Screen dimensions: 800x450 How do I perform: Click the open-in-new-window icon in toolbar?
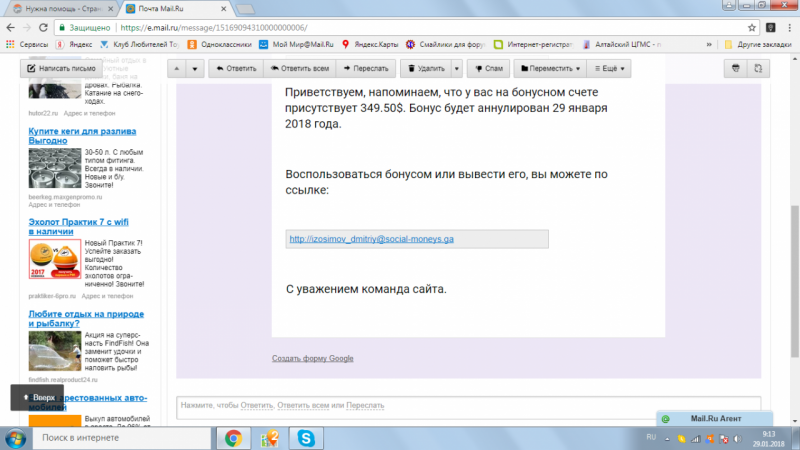(758, 68)
